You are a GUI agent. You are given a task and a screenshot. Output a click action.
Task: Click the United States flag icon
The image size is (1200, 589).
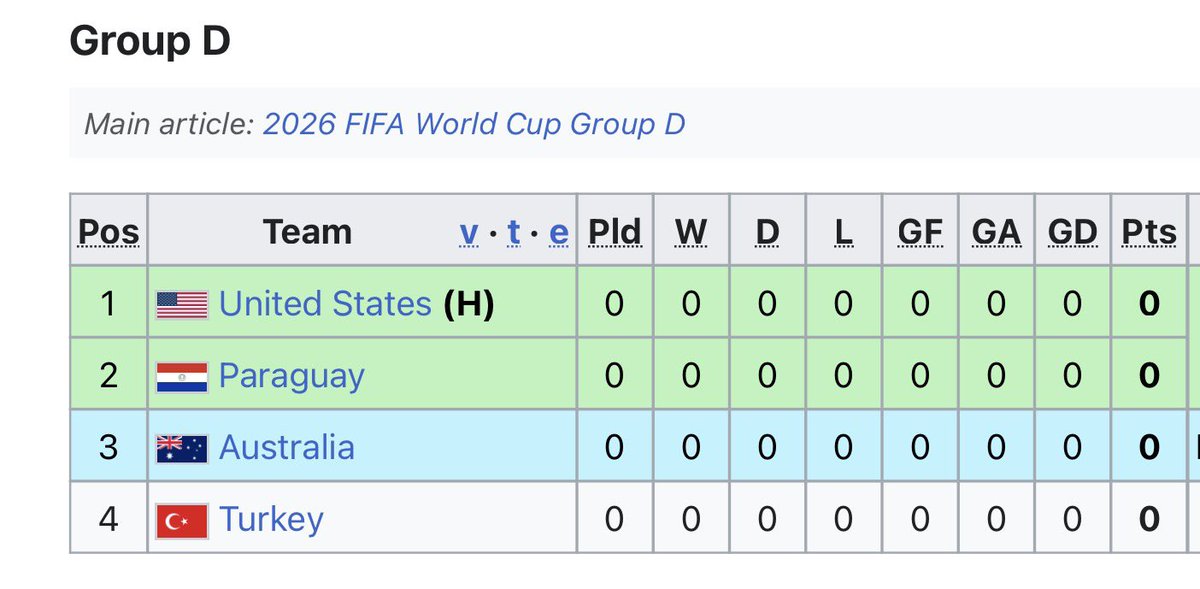182,304
